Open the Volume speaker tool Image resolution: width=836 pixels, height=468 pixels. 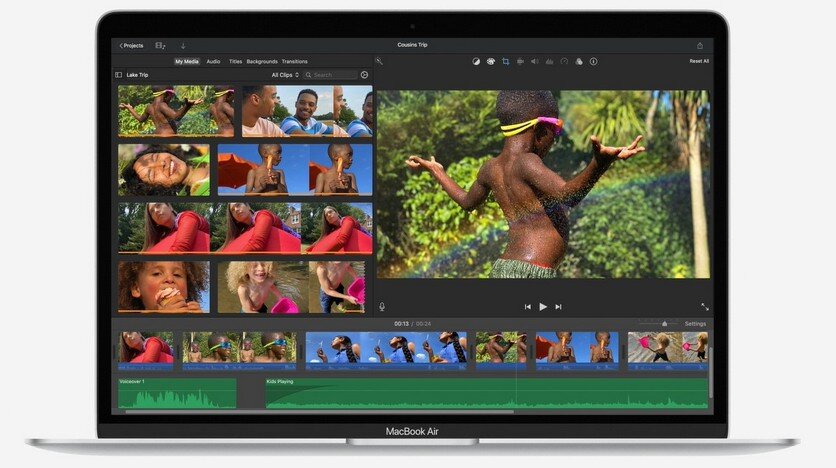534,62
